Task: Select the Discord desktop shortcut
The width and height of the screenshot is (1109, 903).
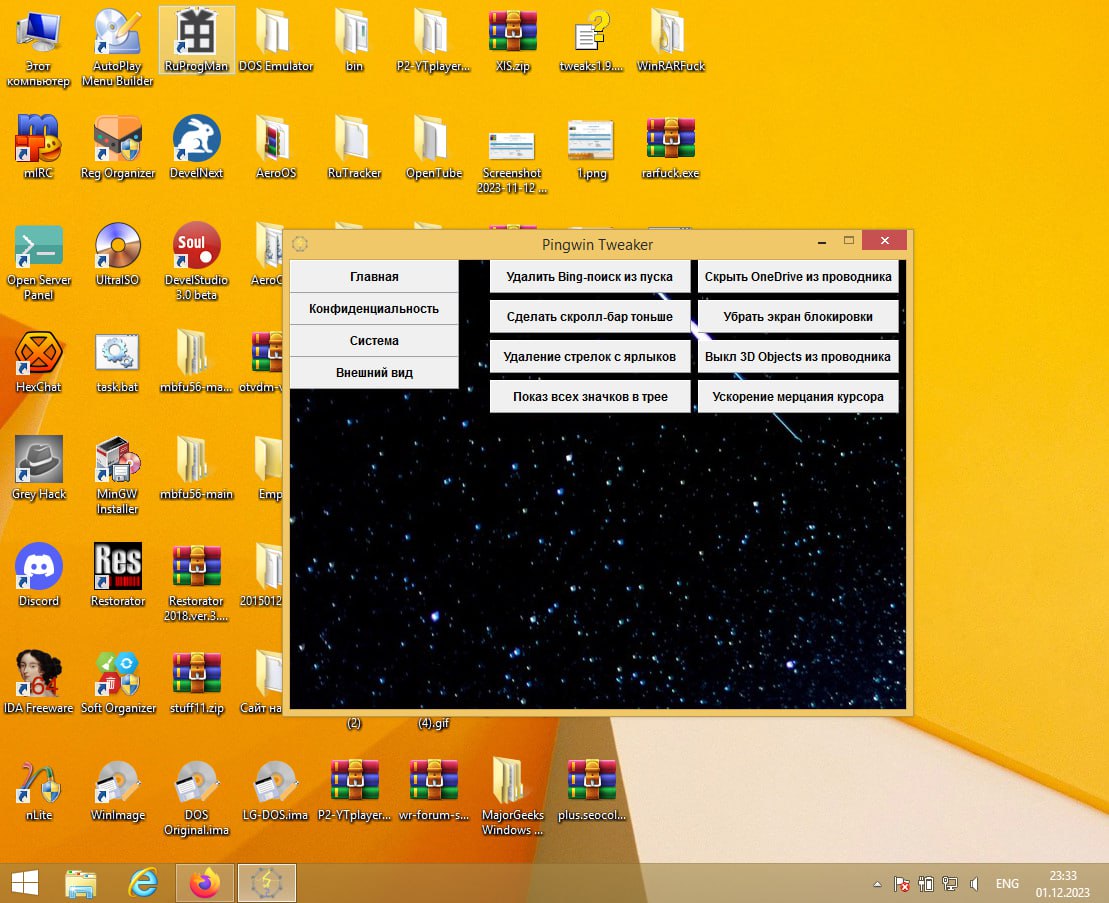Action: coord(39,575)
